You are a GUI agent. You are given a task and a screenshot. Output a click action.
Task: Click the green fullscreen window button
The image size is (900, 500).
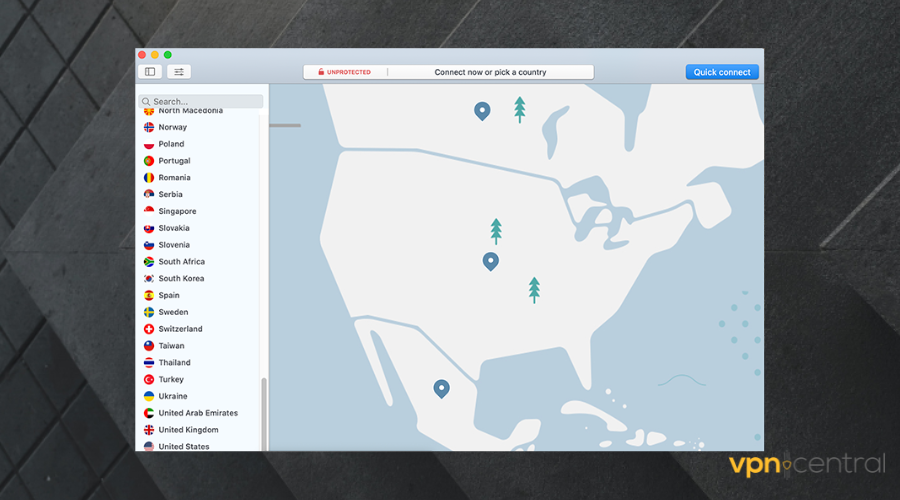pyautogui.click(x=168, y=55)
